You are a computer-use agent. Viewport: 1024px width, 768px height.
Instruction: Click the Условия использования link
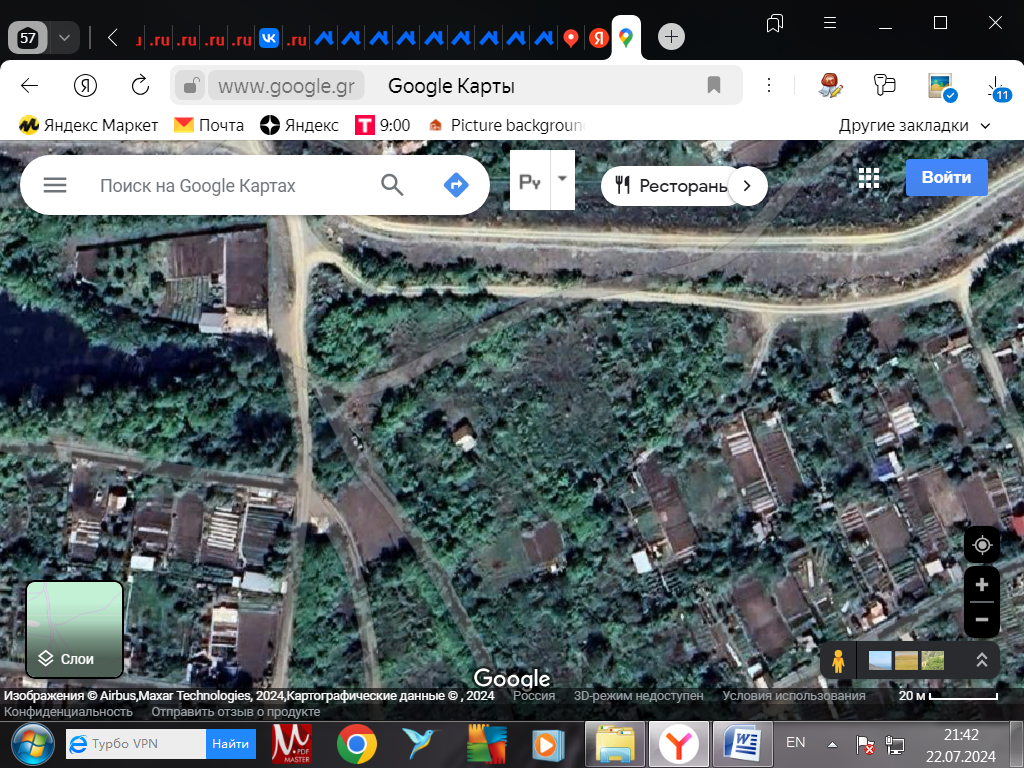pyautogui.click(x=793, y=696)
